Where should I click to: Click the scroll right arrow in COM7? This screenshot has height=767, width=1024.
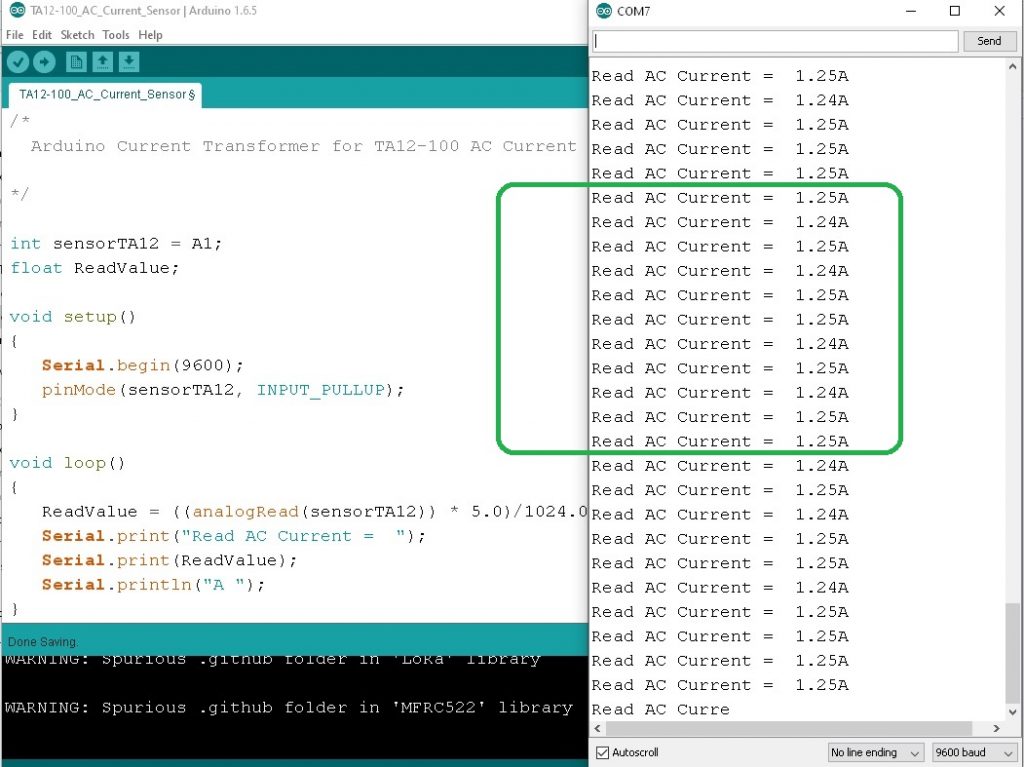coord(996,728)
